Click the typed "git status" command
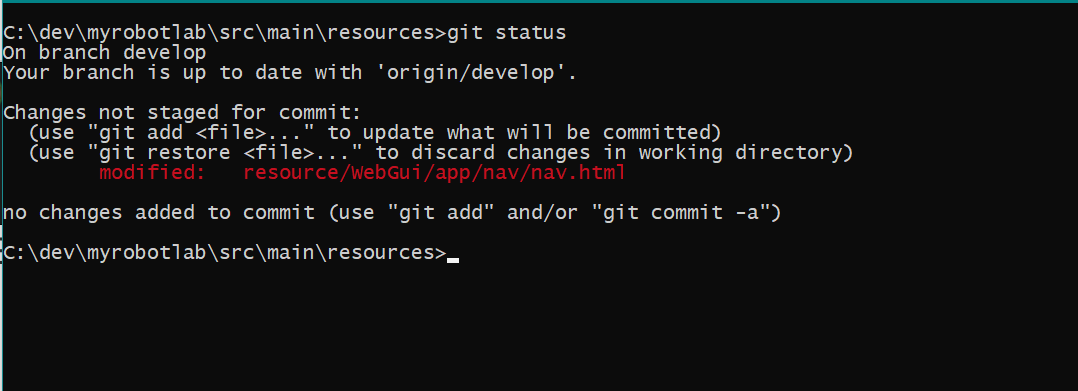The image size is (1078, 391). click(x=507, y=32)
